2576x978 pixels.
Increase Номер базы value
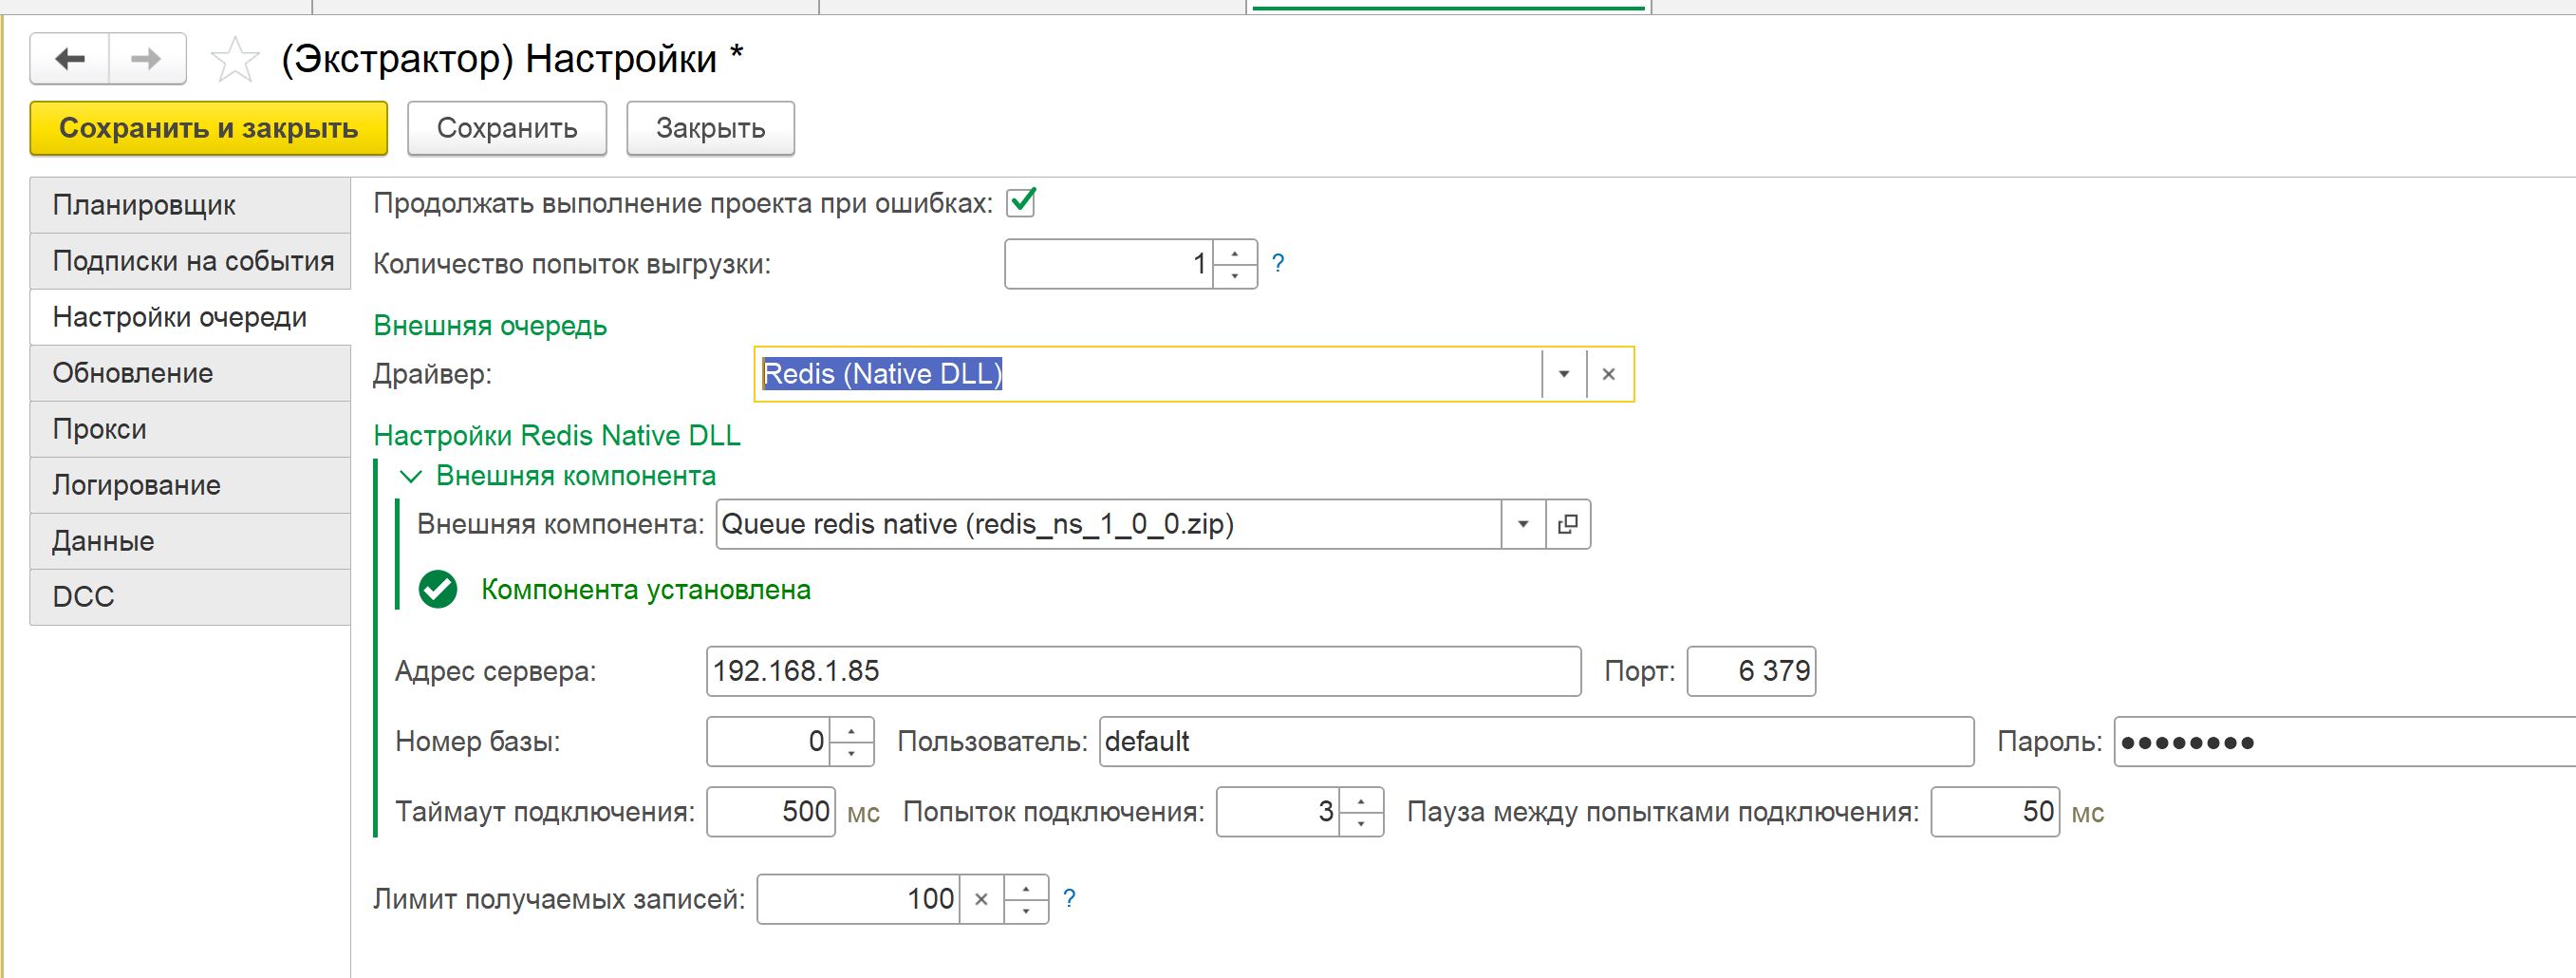point(851,731)
